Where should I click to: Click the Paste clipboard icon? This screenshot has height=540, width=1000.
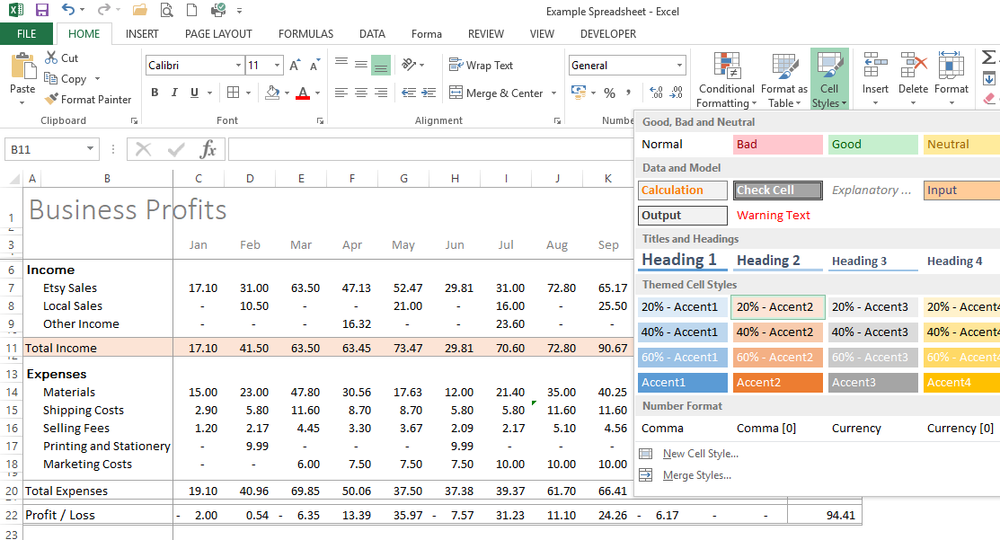[x=23, y=67]
